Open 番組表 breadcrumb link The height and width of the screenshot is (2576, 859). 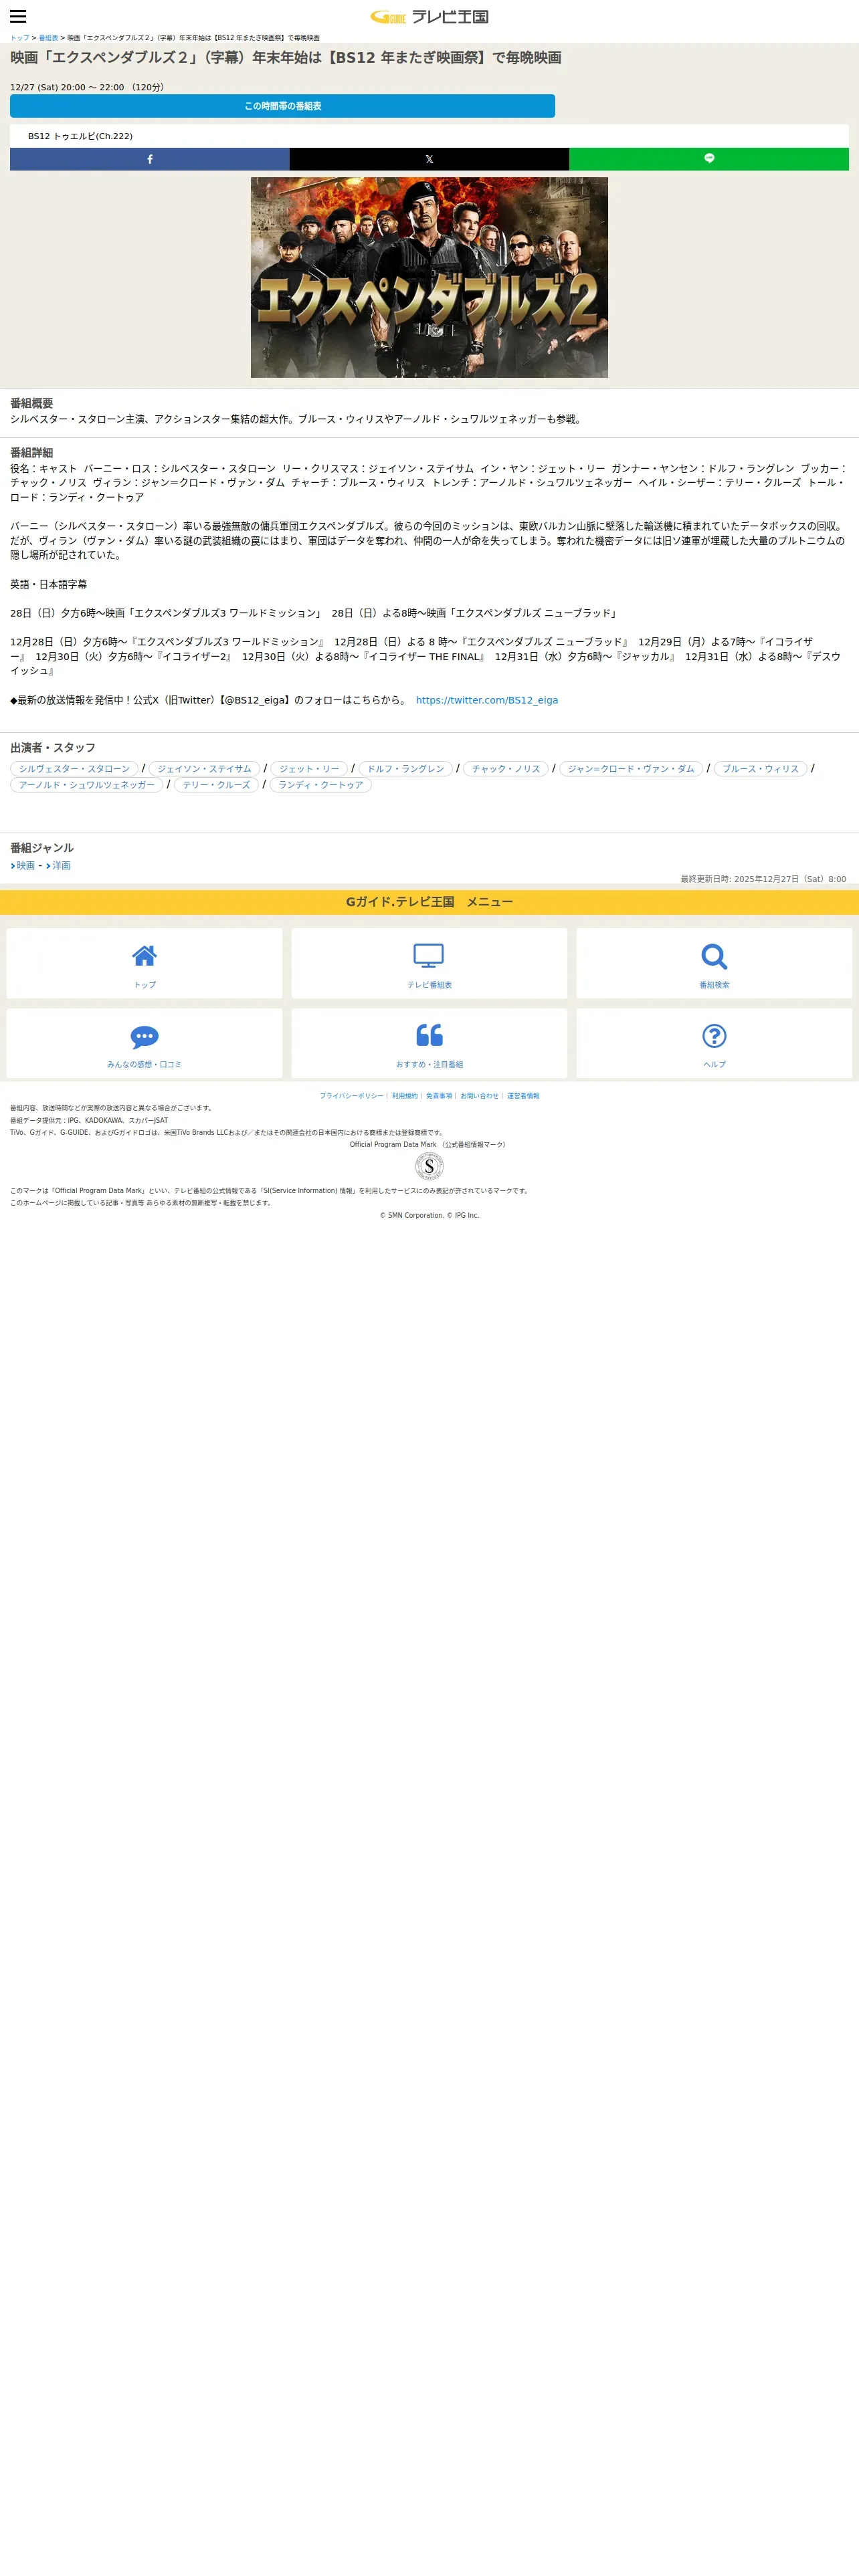[x=48, y=38]
